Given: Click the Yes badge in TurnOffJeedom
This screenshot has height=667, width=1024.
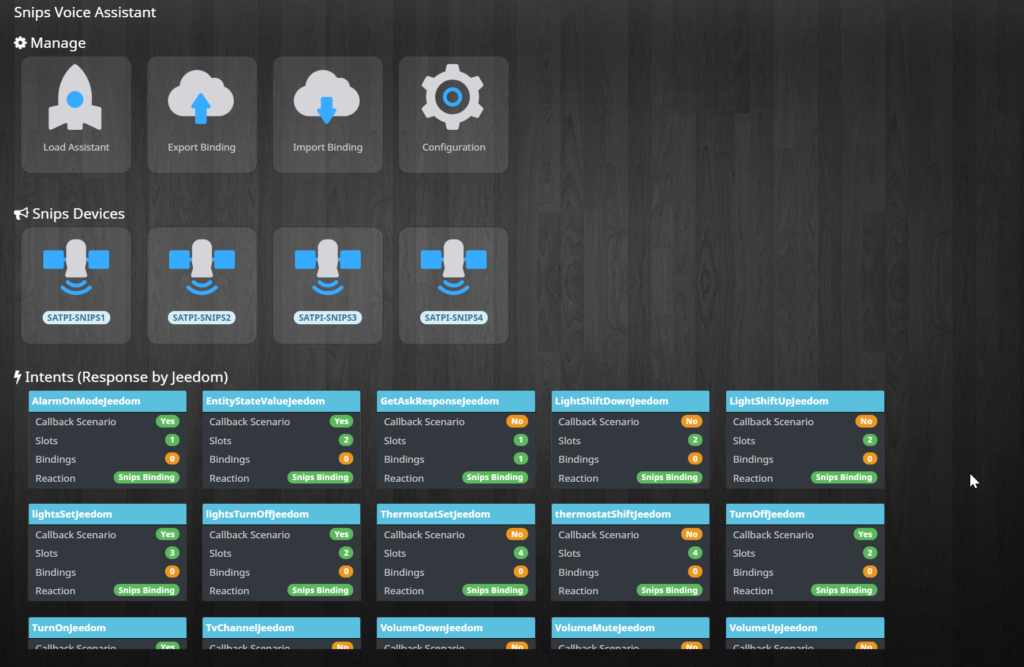Looking at the screenshot, I should (x=865, y=534).
